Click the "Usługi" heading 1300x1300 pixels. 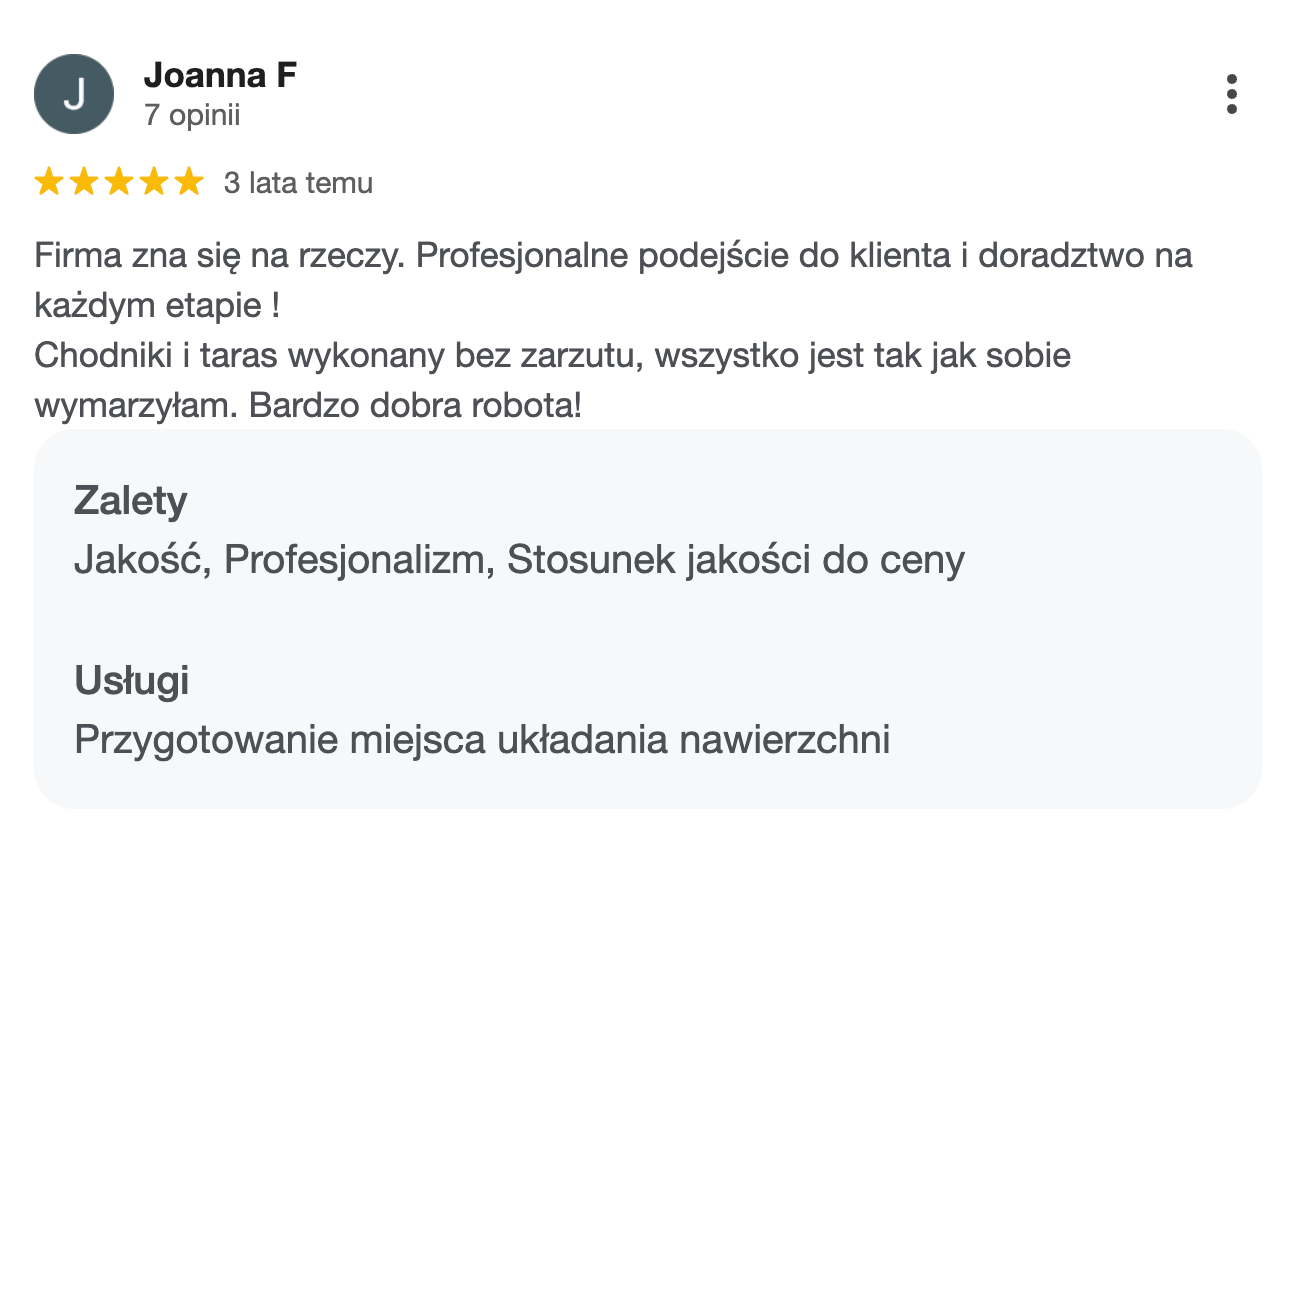coord(131,681)
